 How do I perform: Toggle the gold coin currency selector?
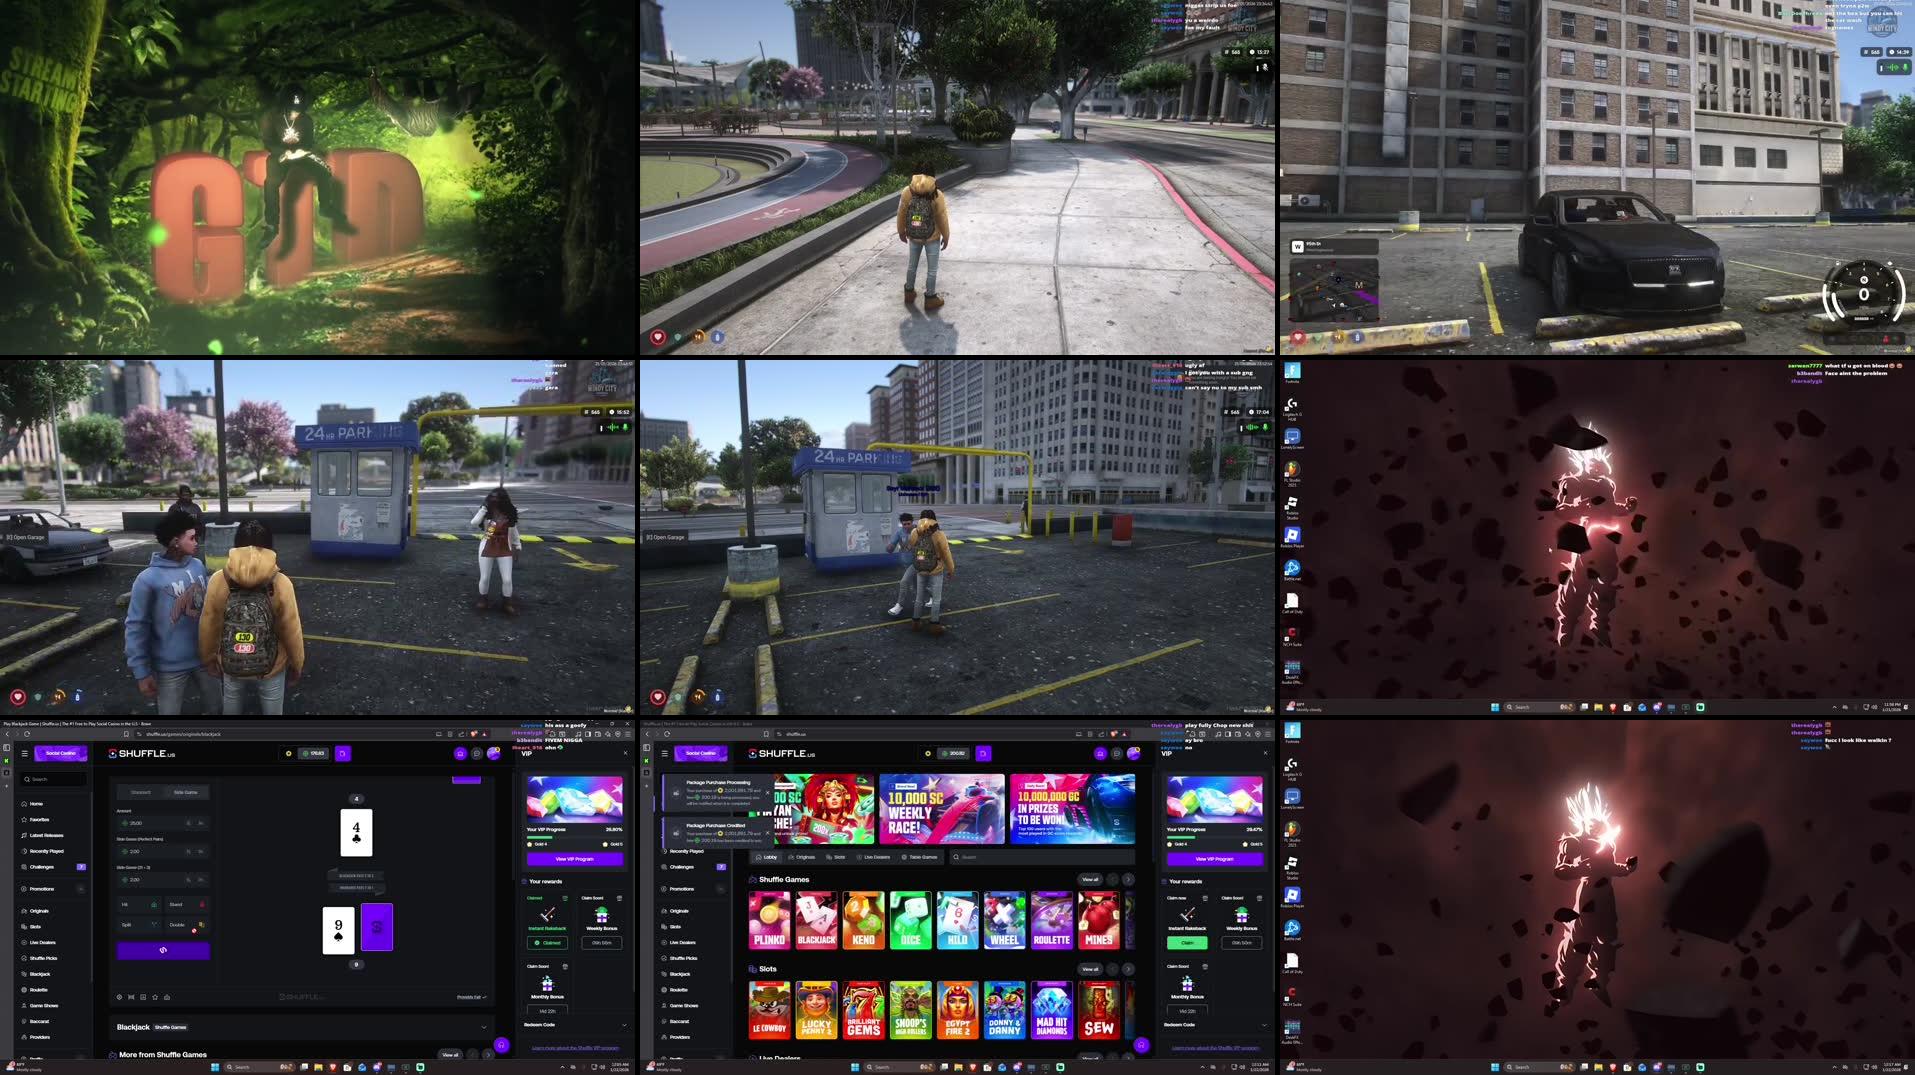coord(289,753)
